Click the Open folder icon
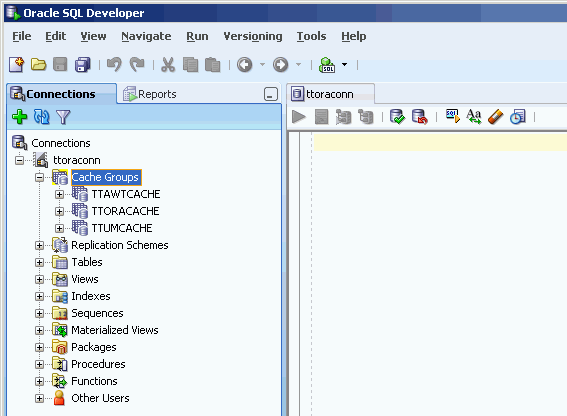This screenshot has height=416, width=567. [38, 65]
